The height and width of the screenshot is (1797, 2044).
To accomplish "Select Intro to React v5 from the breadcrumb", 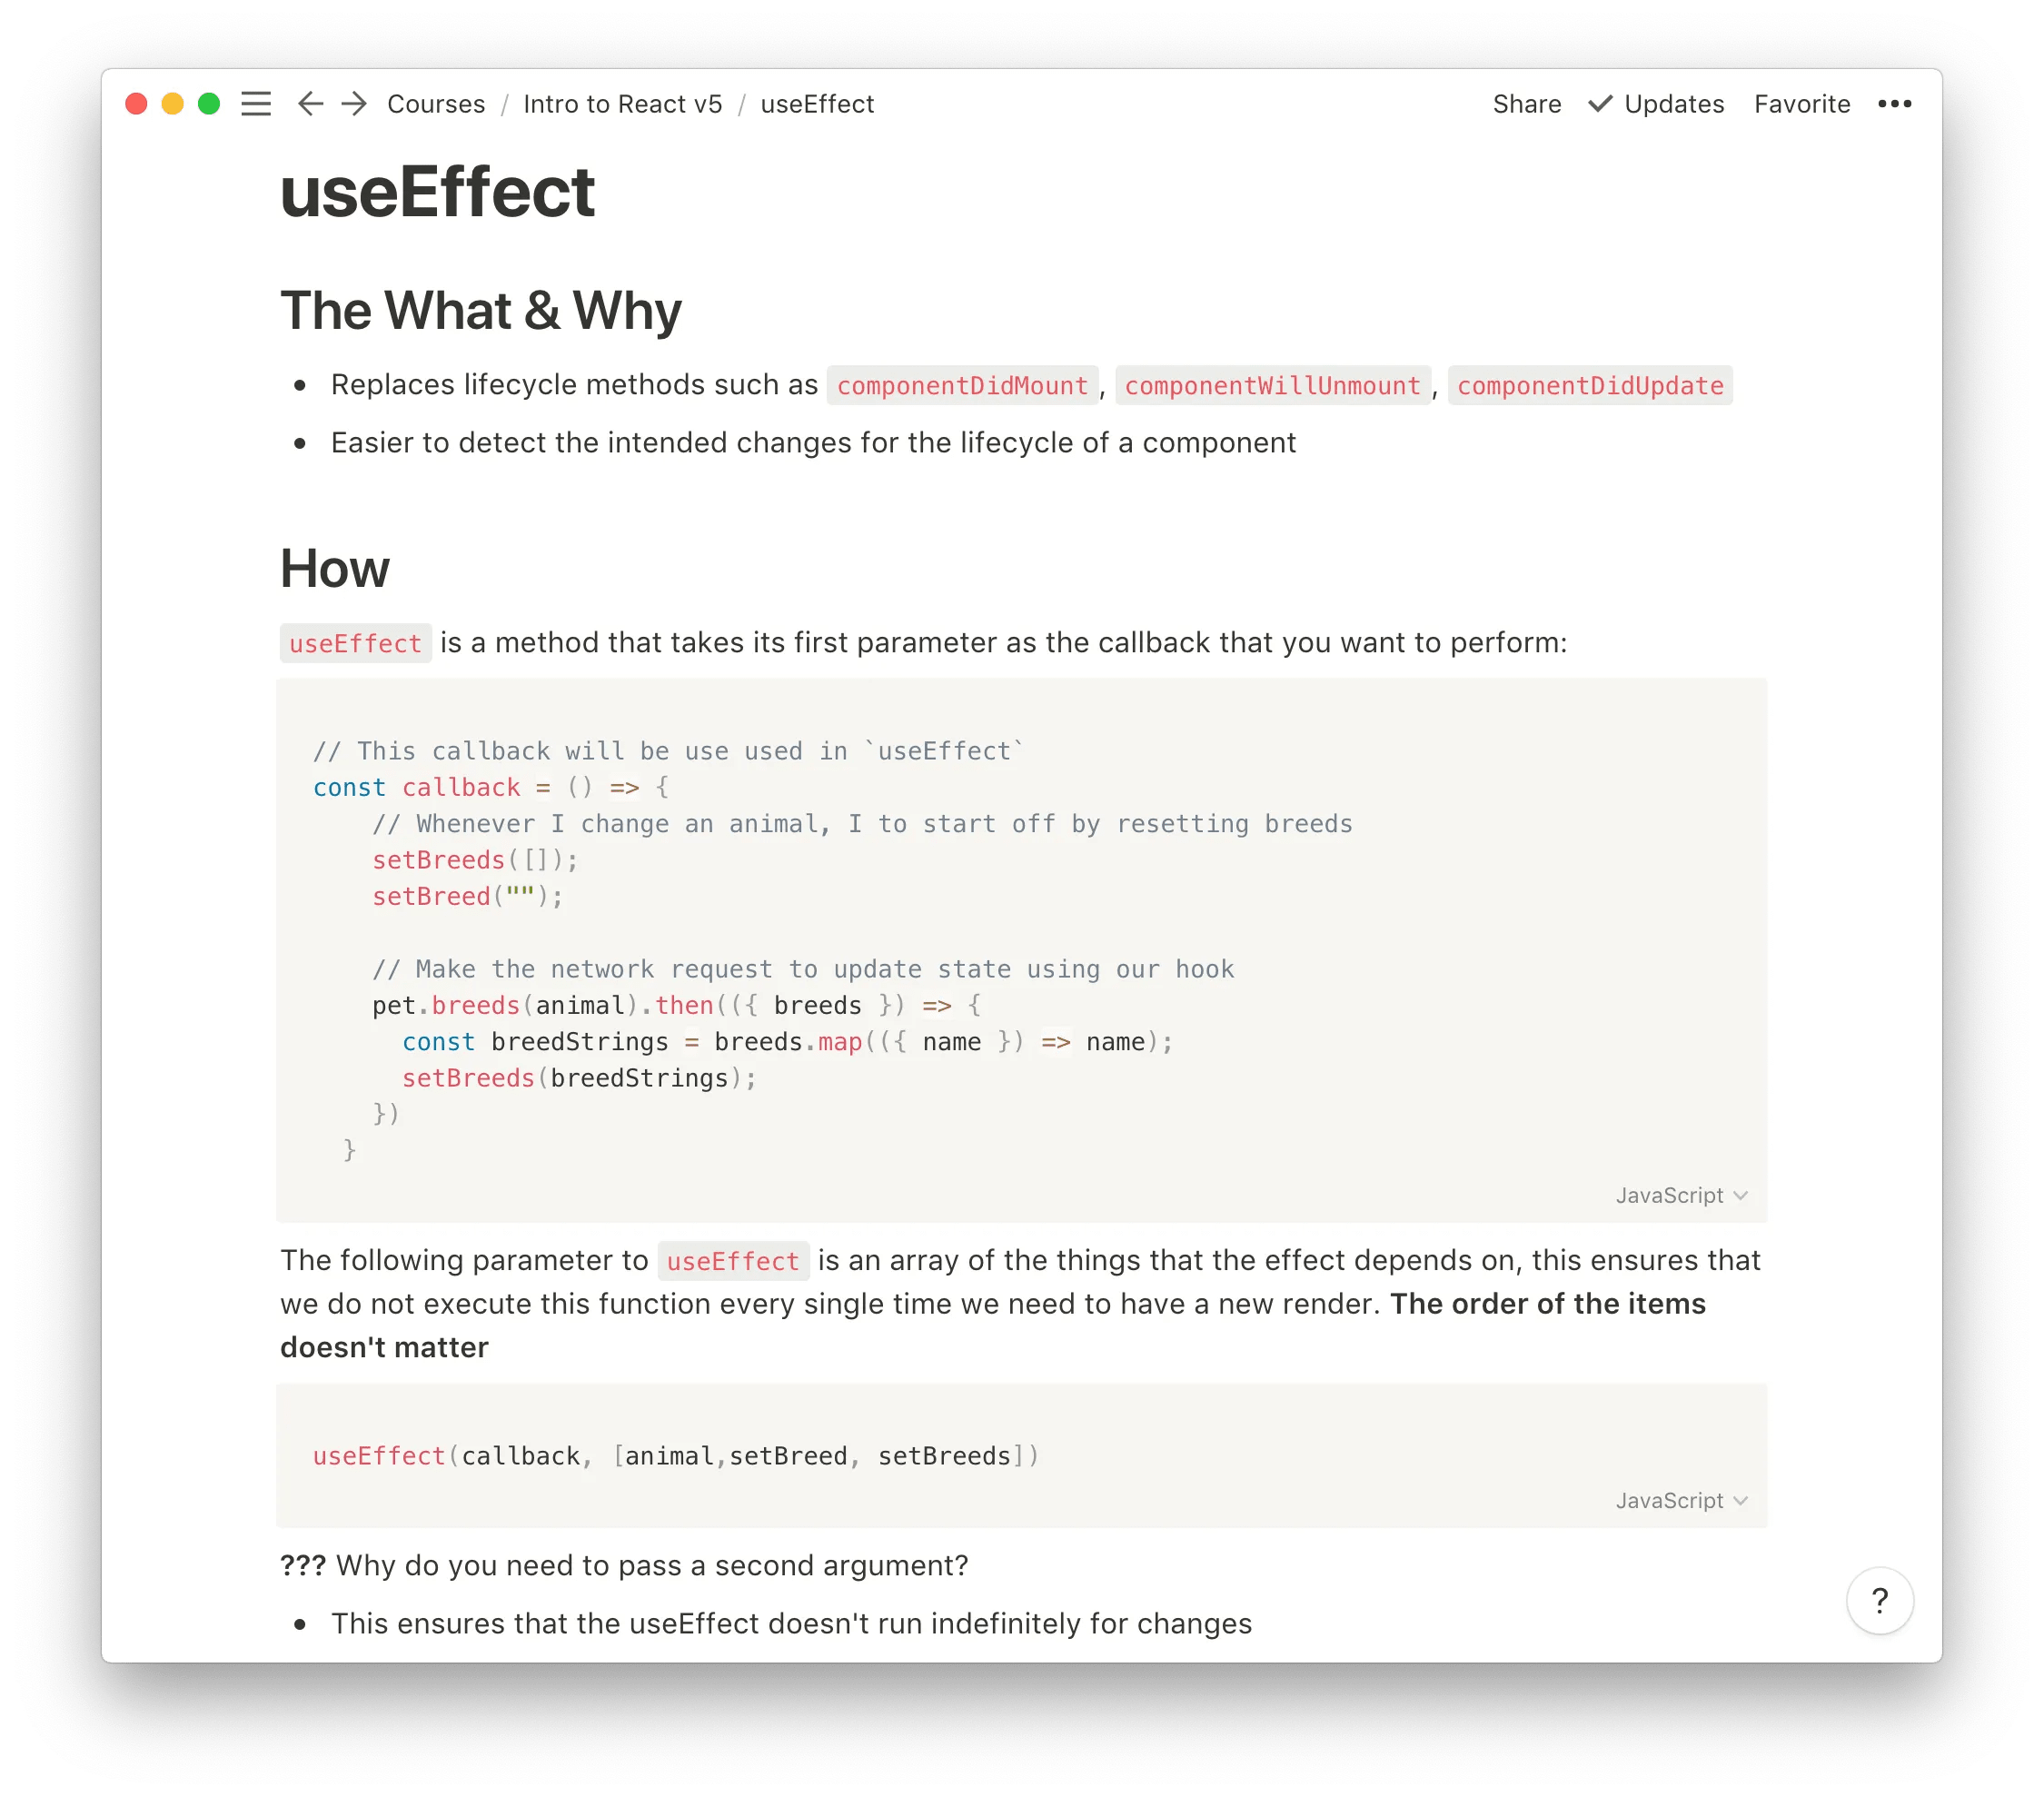I will (x=622, y=104).
